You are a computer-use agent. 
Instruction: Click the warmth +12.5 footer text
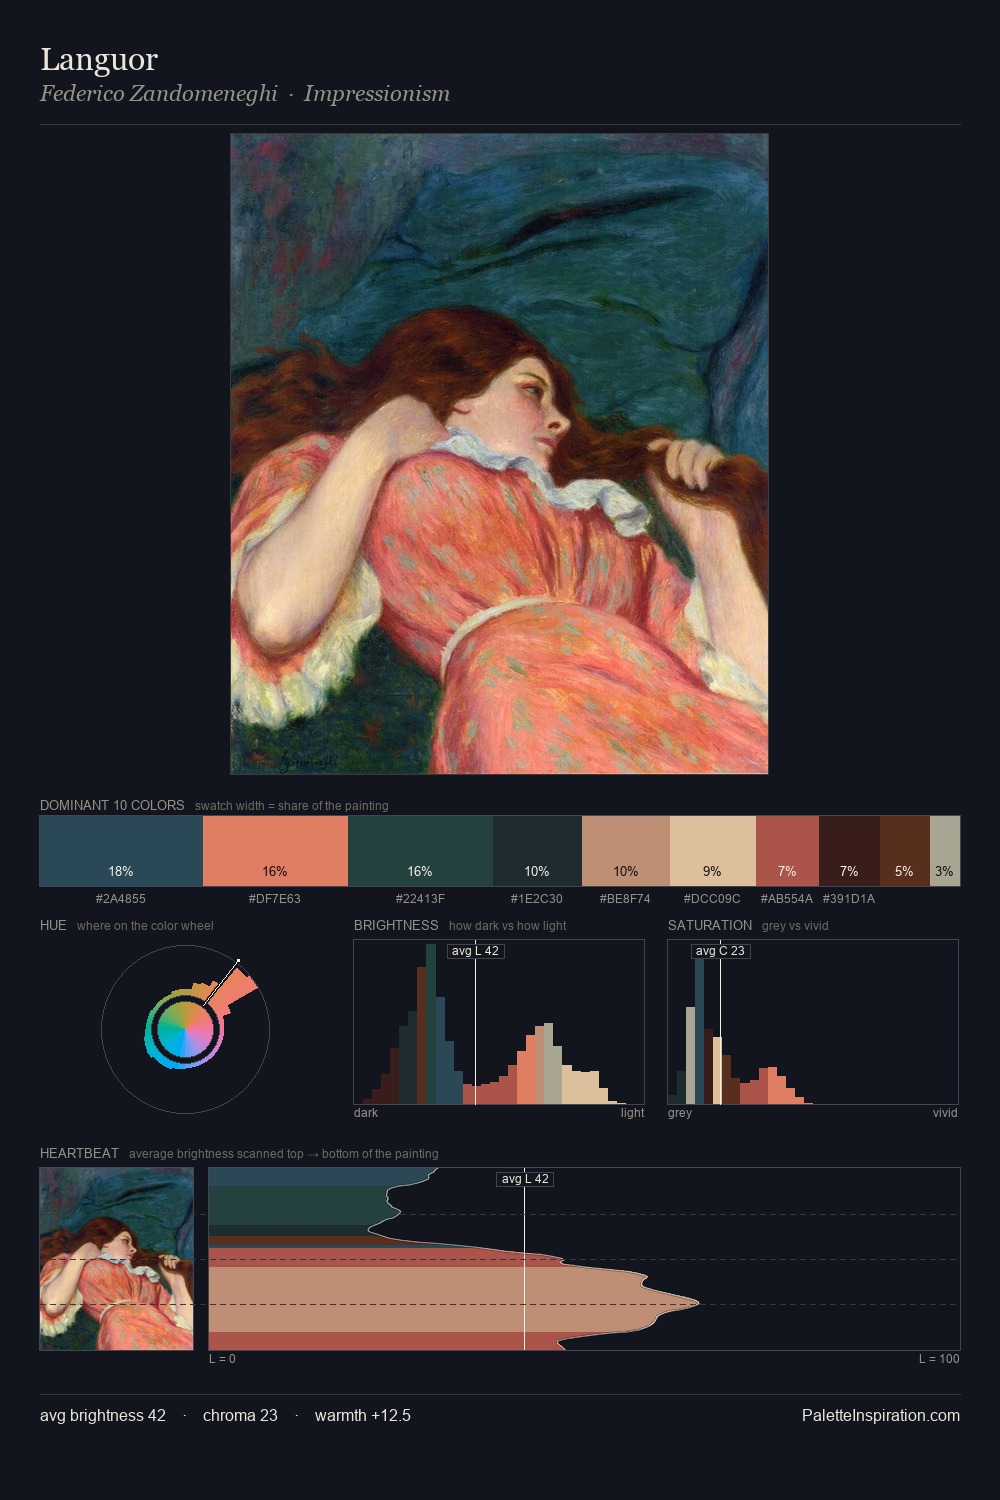pyautogui.click(x=363, y=1415)
